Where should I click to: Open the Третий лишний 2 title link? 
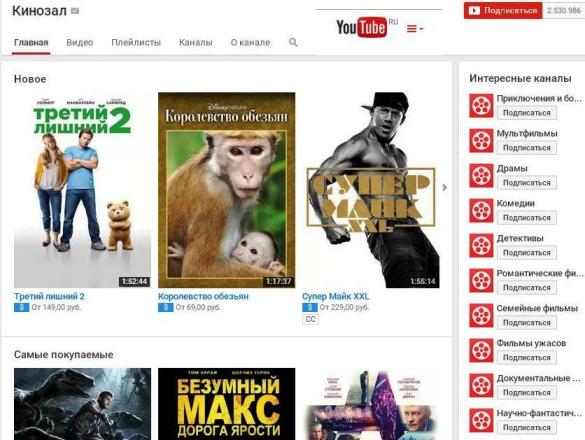pos(49,296)
